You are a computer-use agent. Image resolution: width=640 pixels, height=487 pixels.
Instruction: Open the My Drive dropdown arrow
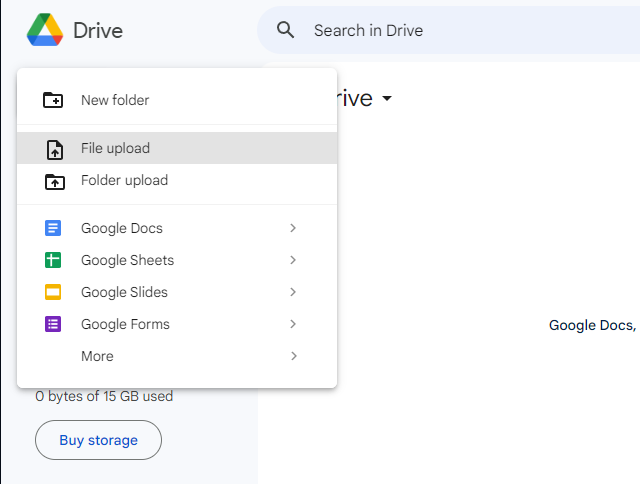(387, 98)
